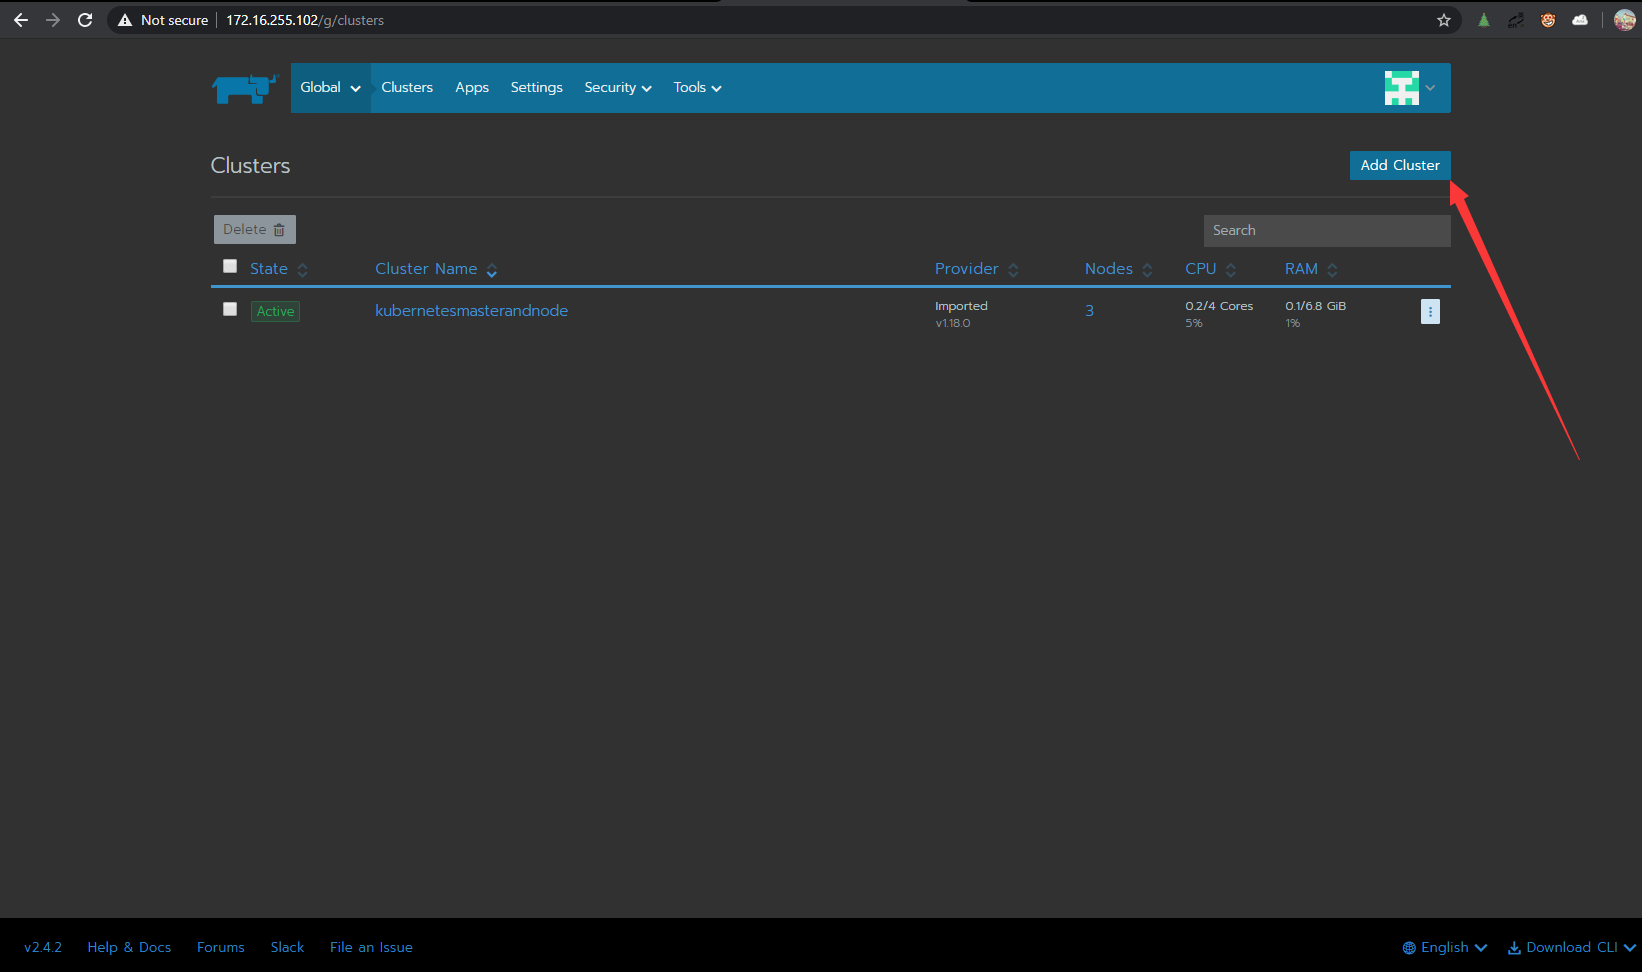Reload the page with the refresh icon

(85, 20)
